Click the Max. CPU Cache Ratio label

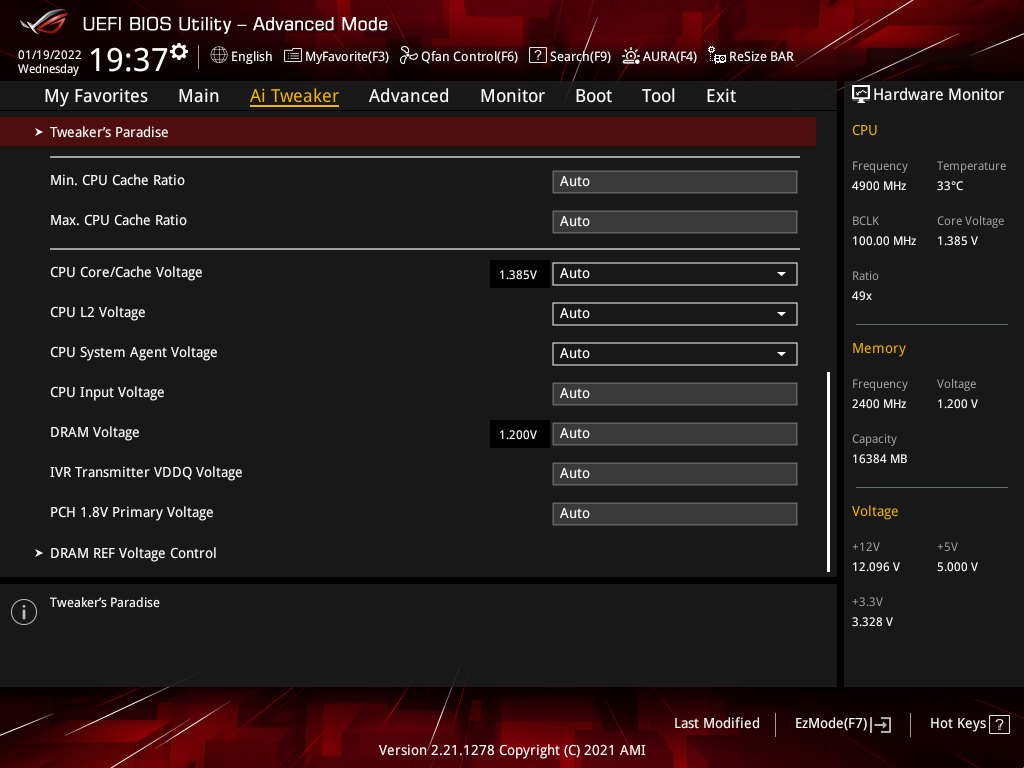pos(118,220)
